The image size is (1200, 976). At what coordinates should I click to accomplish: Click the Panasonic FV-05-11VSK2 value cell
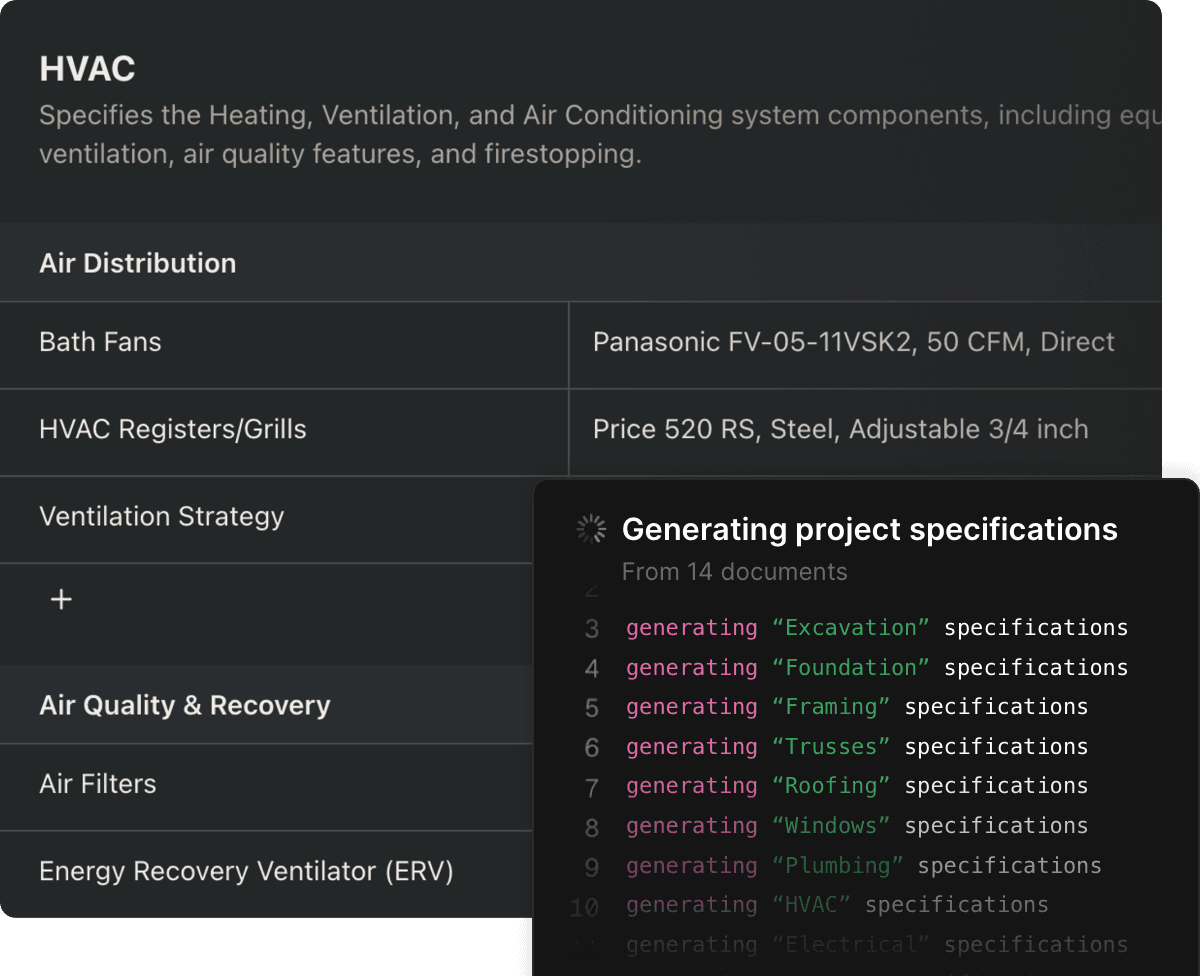point(865,345)
